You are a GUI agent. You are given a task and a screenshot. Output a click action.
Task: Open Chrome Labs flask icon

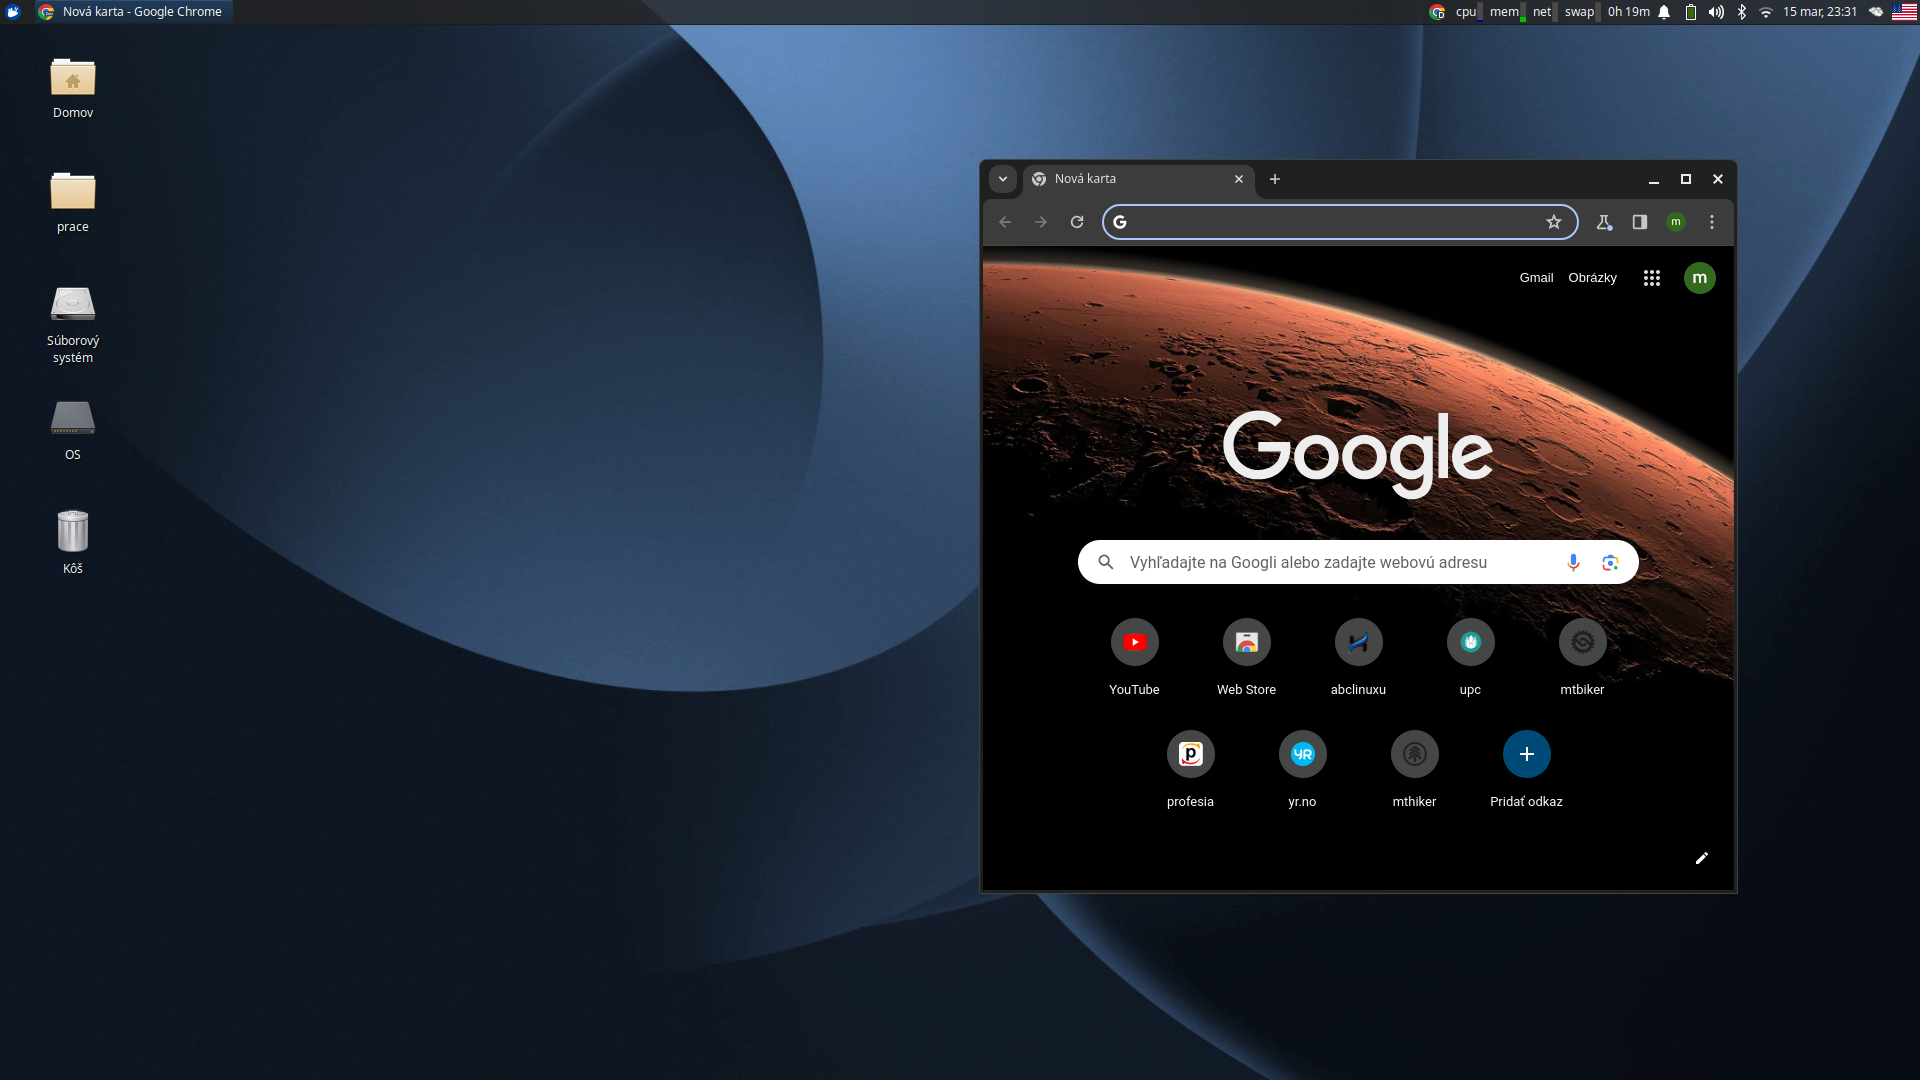tap(1604, 222)
